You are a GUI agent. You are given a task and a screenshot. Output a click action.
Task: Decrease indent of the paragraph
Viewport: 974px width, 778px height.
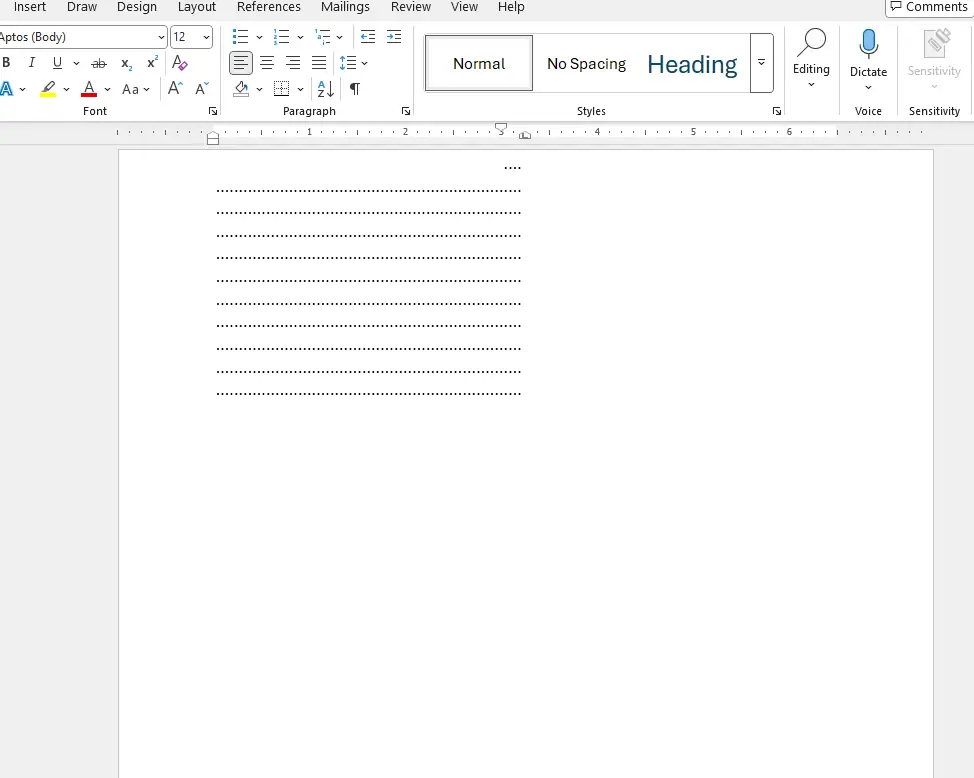pyautogui.click(x=368, y=37)
